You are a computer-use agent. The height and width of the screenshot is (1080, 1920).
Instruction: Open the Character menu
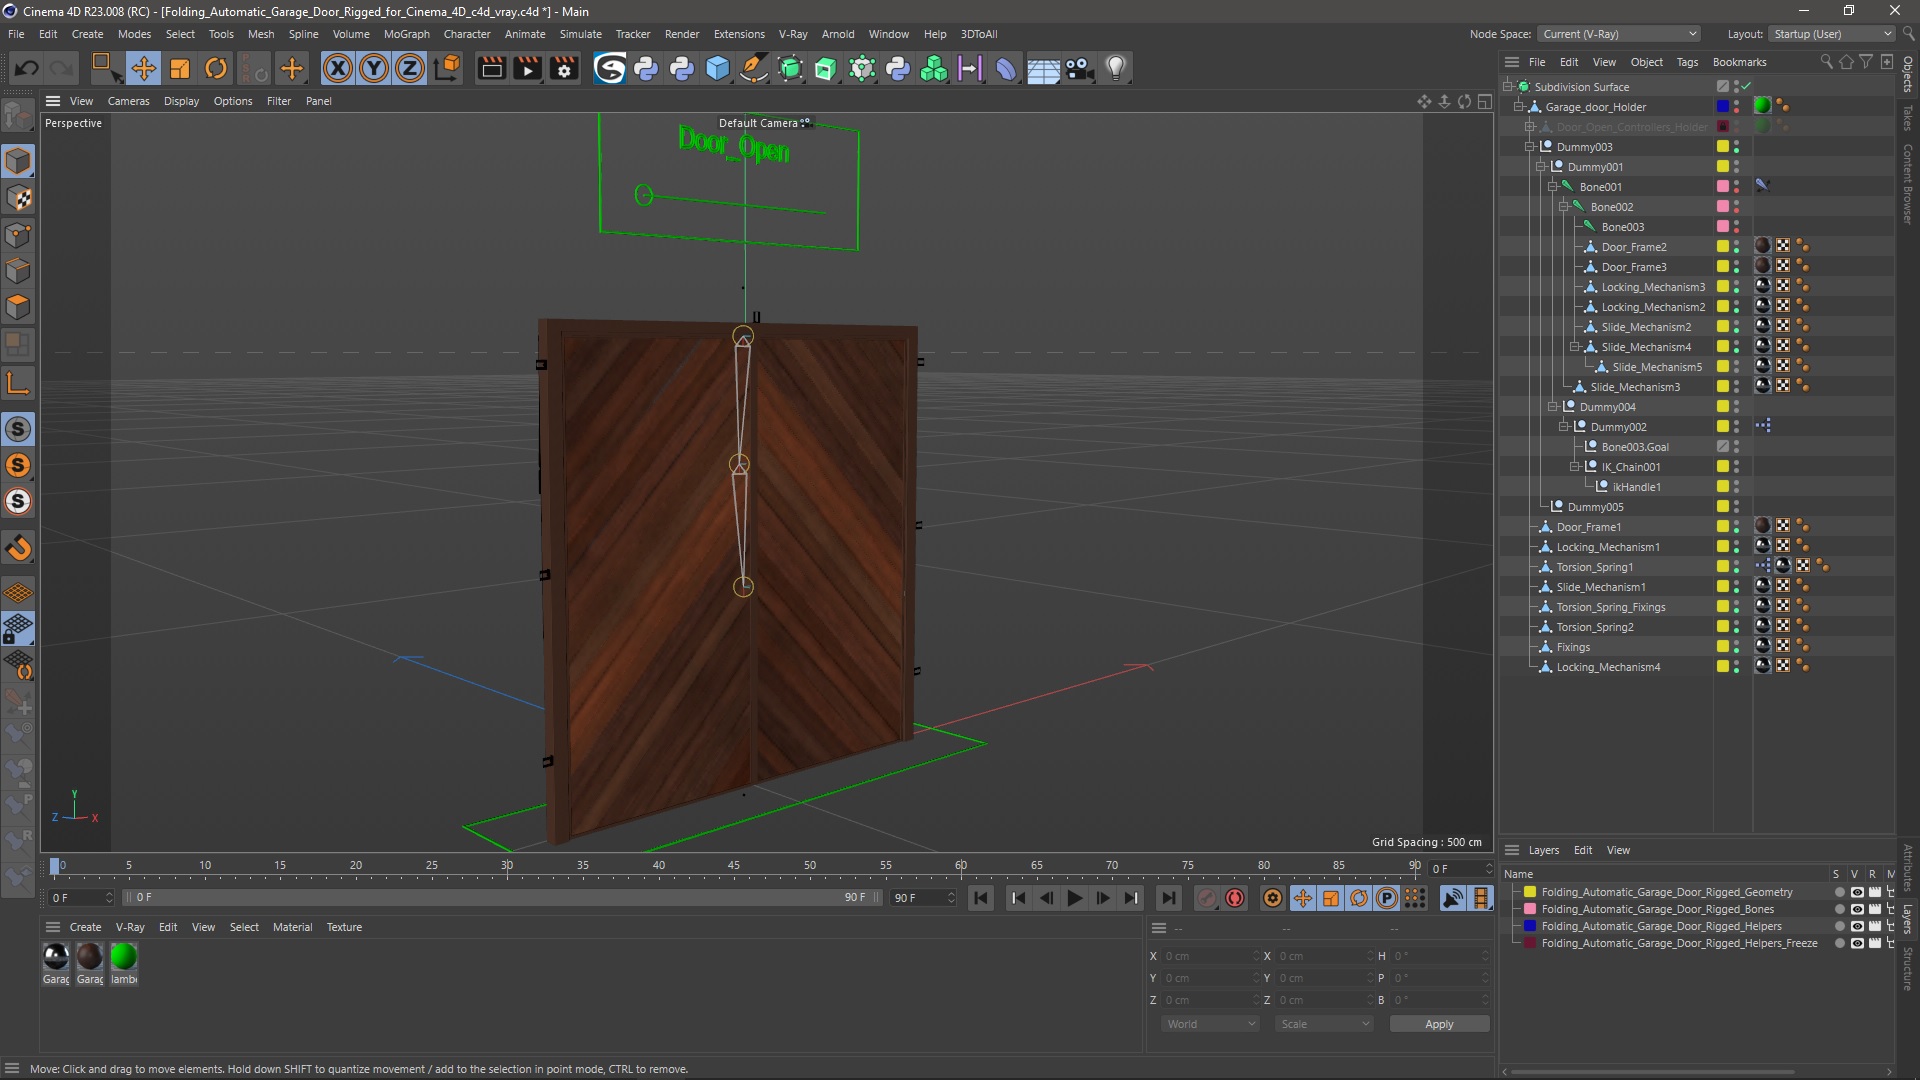coord(467,34)
